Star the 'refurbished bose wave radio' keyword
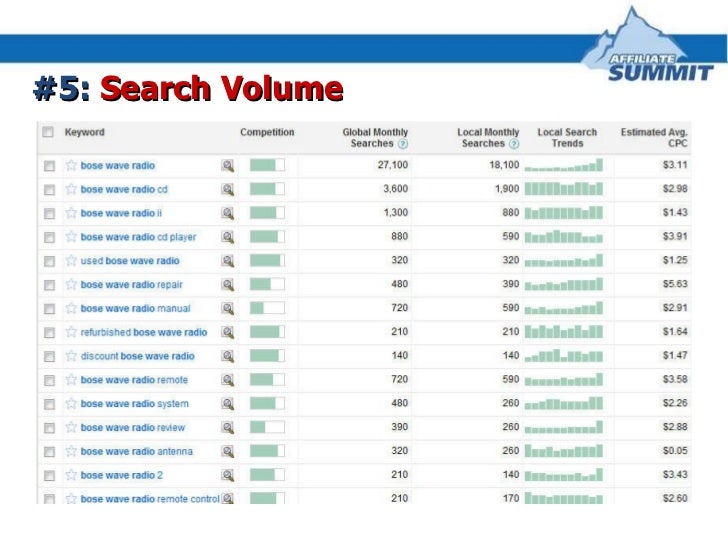 point(71,332)
